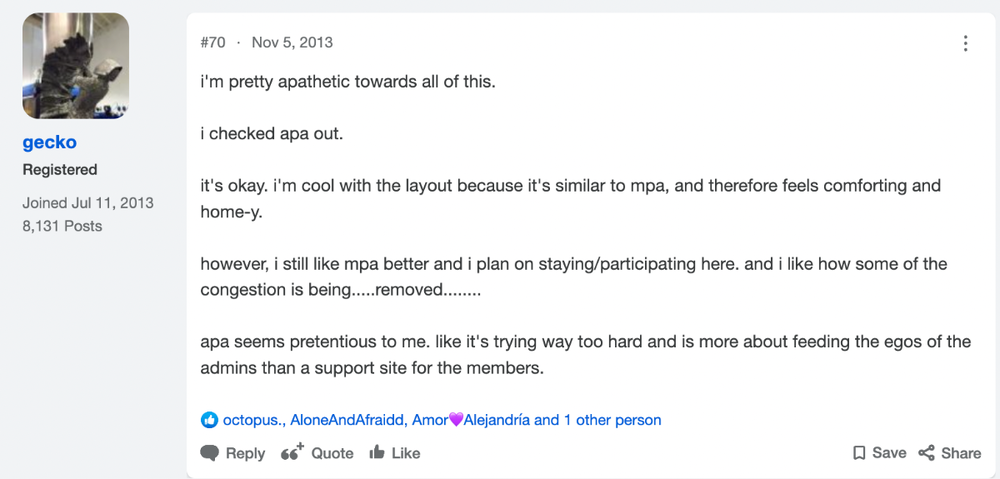The image size is (1000, 479).
Task: Click the Reply text button
Action: pos(245,453)
